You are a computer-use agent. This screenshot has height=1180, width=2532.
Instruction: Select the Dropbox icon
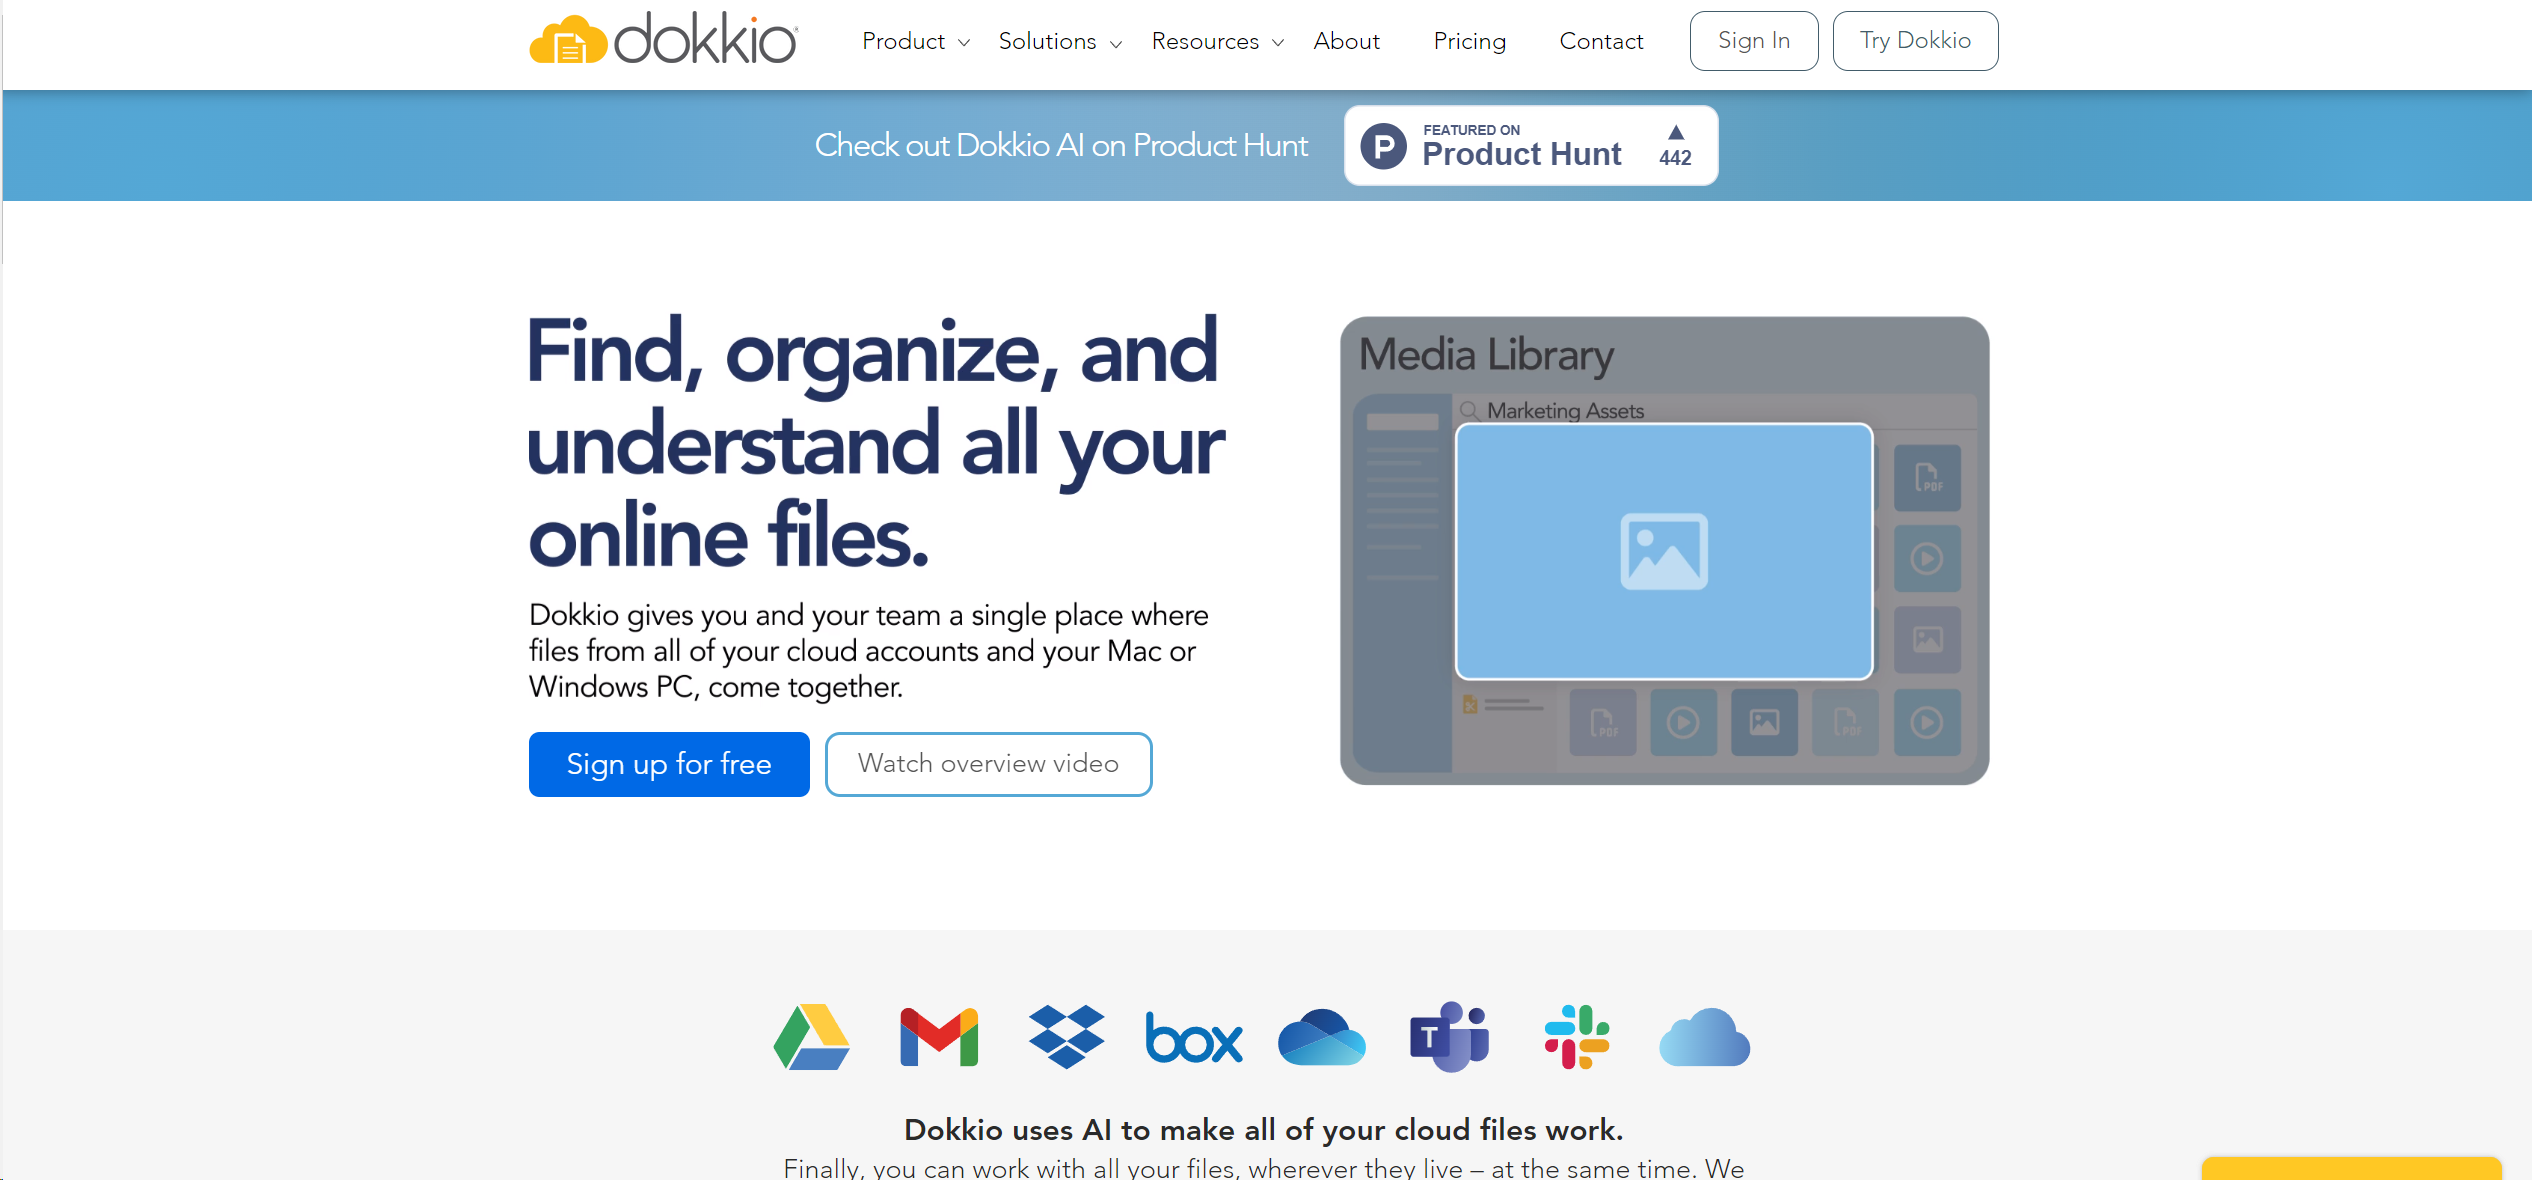(1066, 1037)
